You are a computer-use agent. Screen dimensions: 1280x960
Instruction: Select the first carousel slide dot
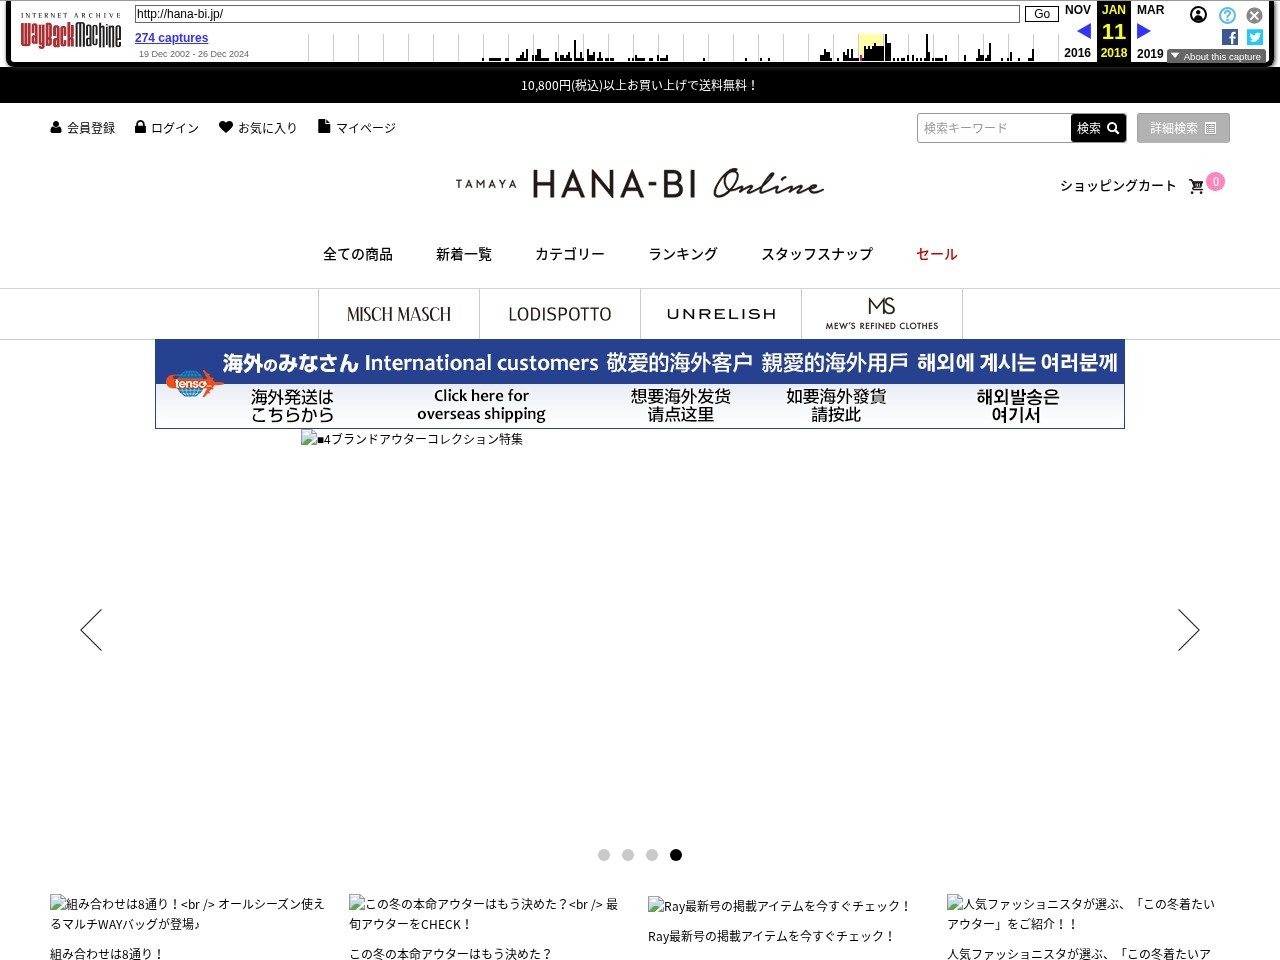coord(604,855)
